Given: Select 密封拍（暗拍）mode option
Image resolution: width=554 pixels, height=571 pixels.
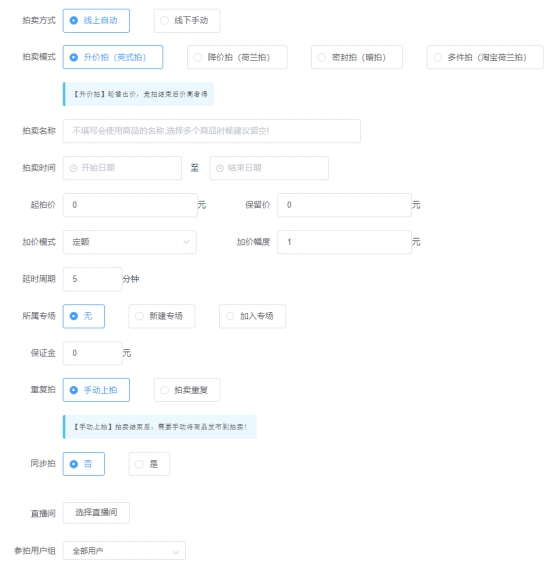Looking at the screenshot, I should pyautogui.click(x=357, y=57).
